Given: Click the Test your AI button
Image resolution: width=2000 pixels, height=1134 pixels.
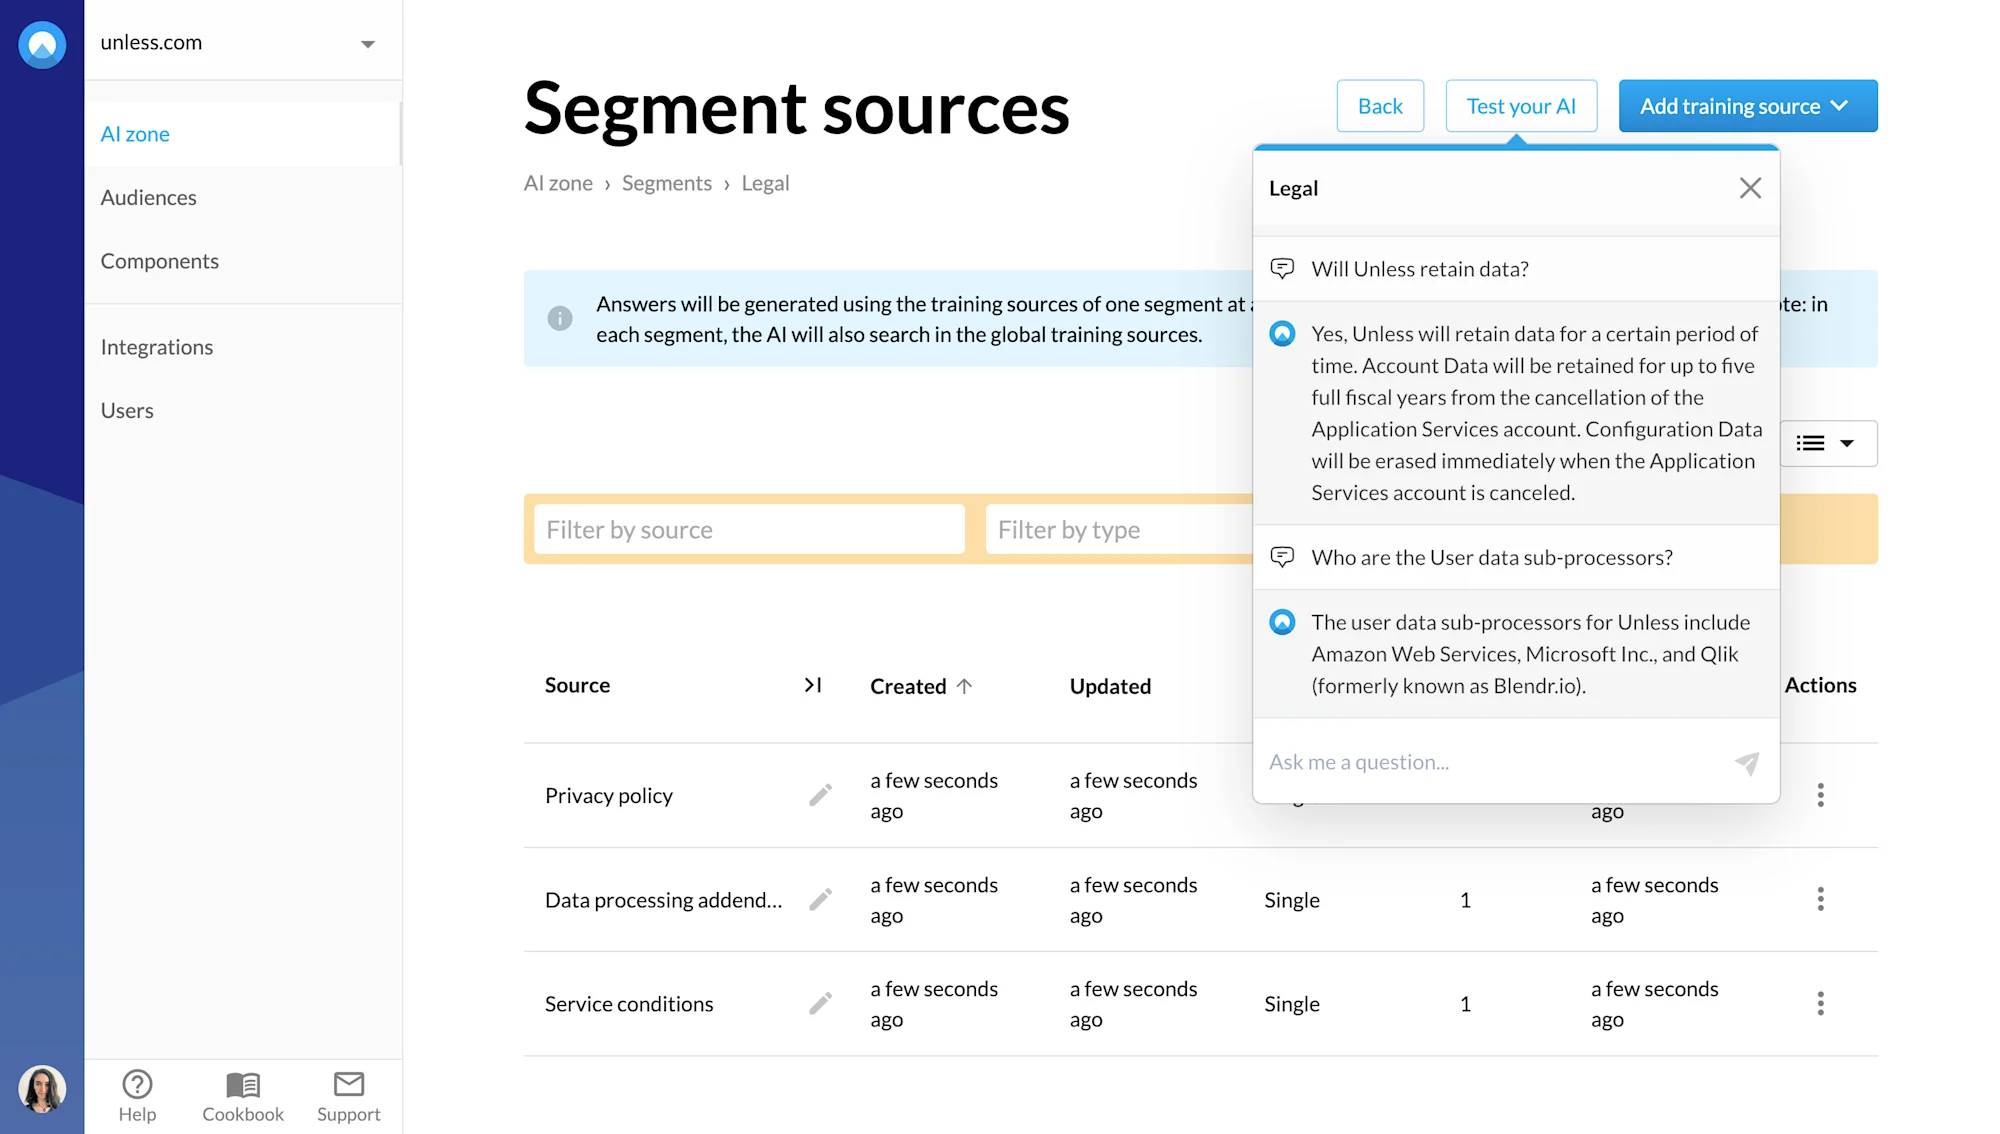Looking at the screenshot, I should point(1520,105).
